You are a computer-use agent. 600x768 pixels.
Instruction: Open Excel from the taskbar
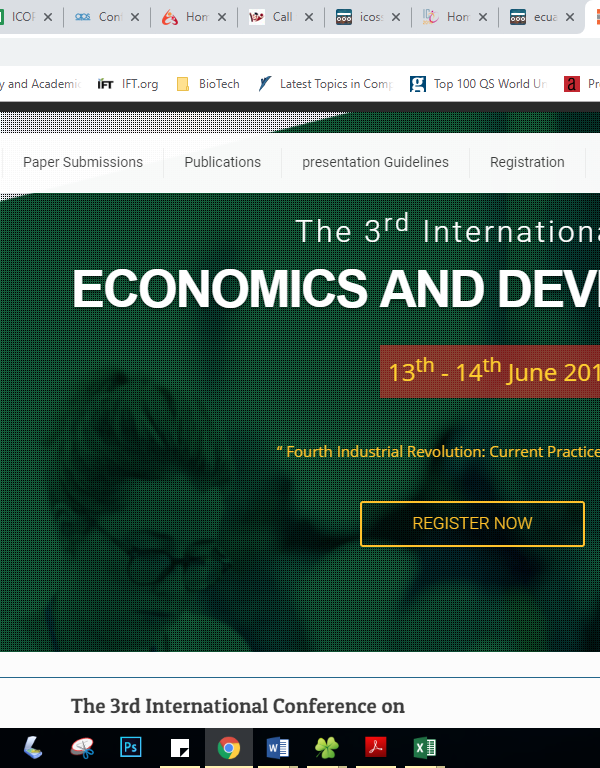[x=425, y=747]
